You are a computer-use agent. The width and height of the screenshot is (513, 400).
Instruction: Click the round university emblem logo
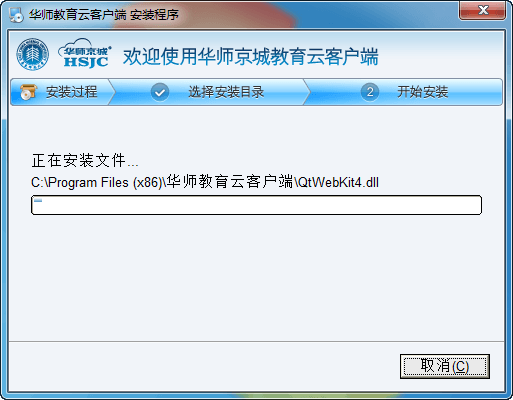(33, 54)
